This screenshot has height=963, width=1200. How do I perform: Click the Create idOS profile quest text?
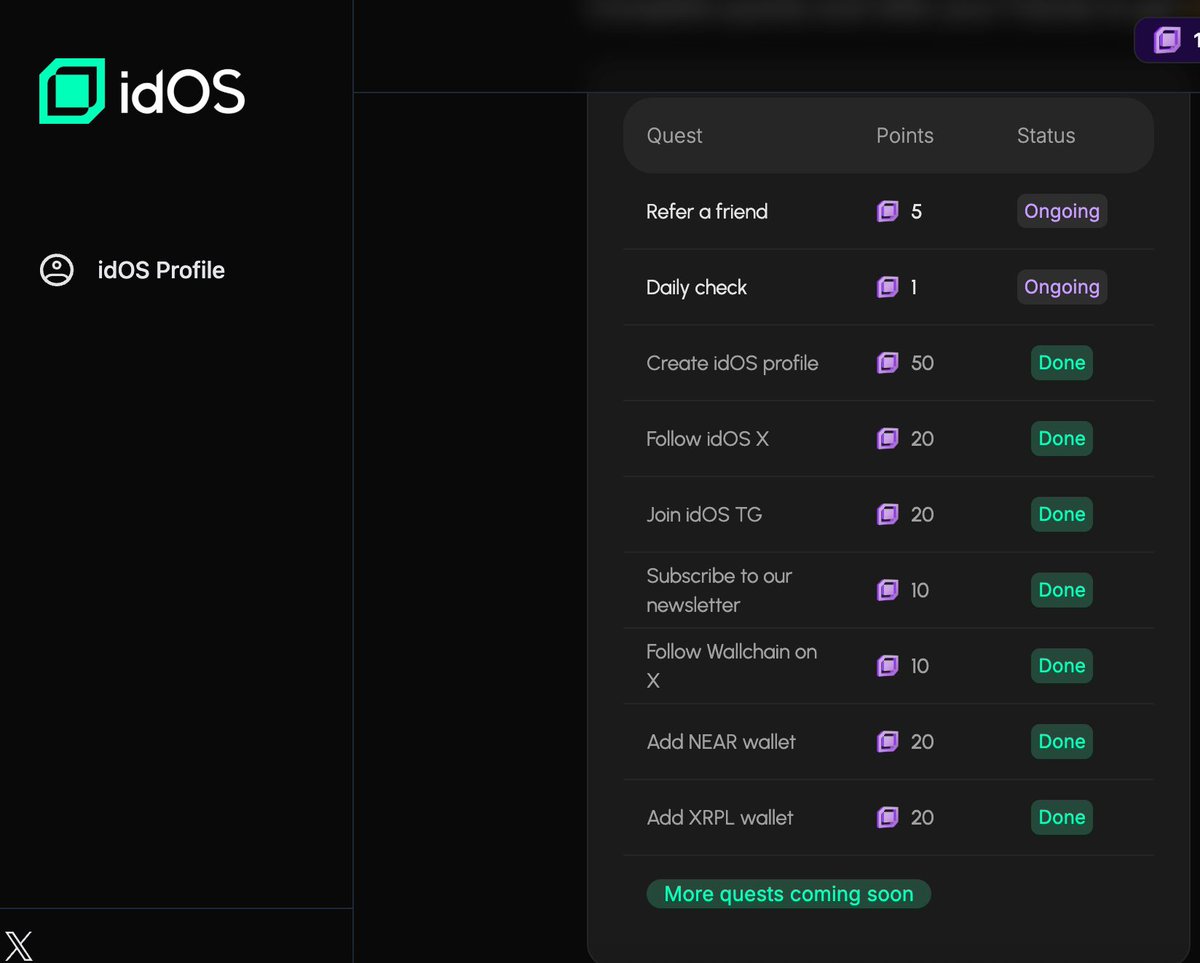(x=732, y=363)
